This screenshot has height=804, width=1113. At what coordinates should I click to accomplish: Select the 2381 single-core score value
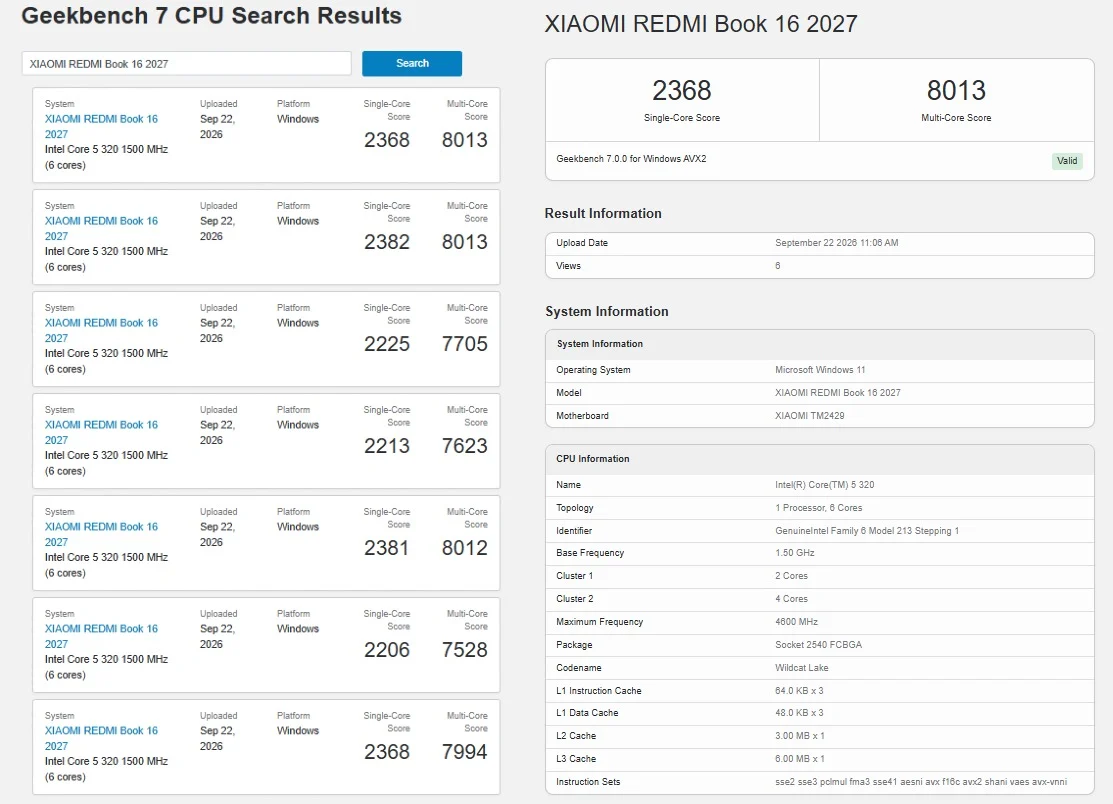tap(387, 548)
